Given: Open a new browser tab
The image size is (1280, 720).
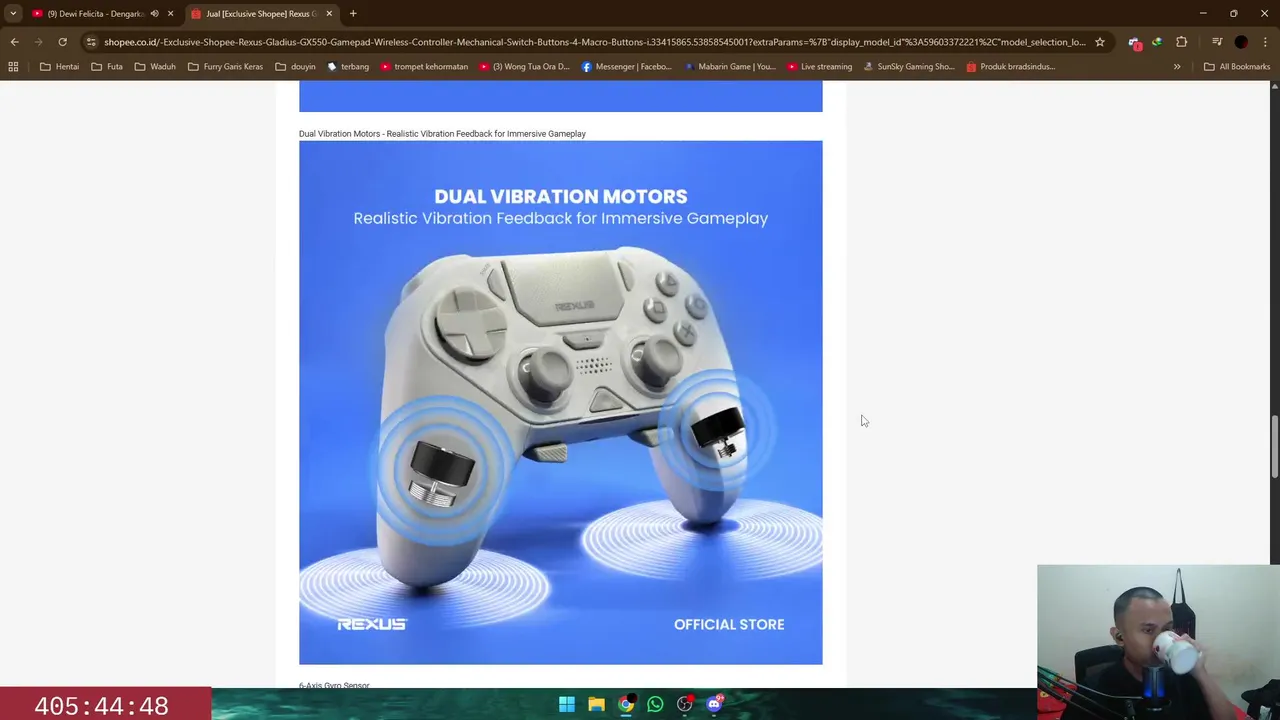Looking at the screenshot, I should 353,14.
